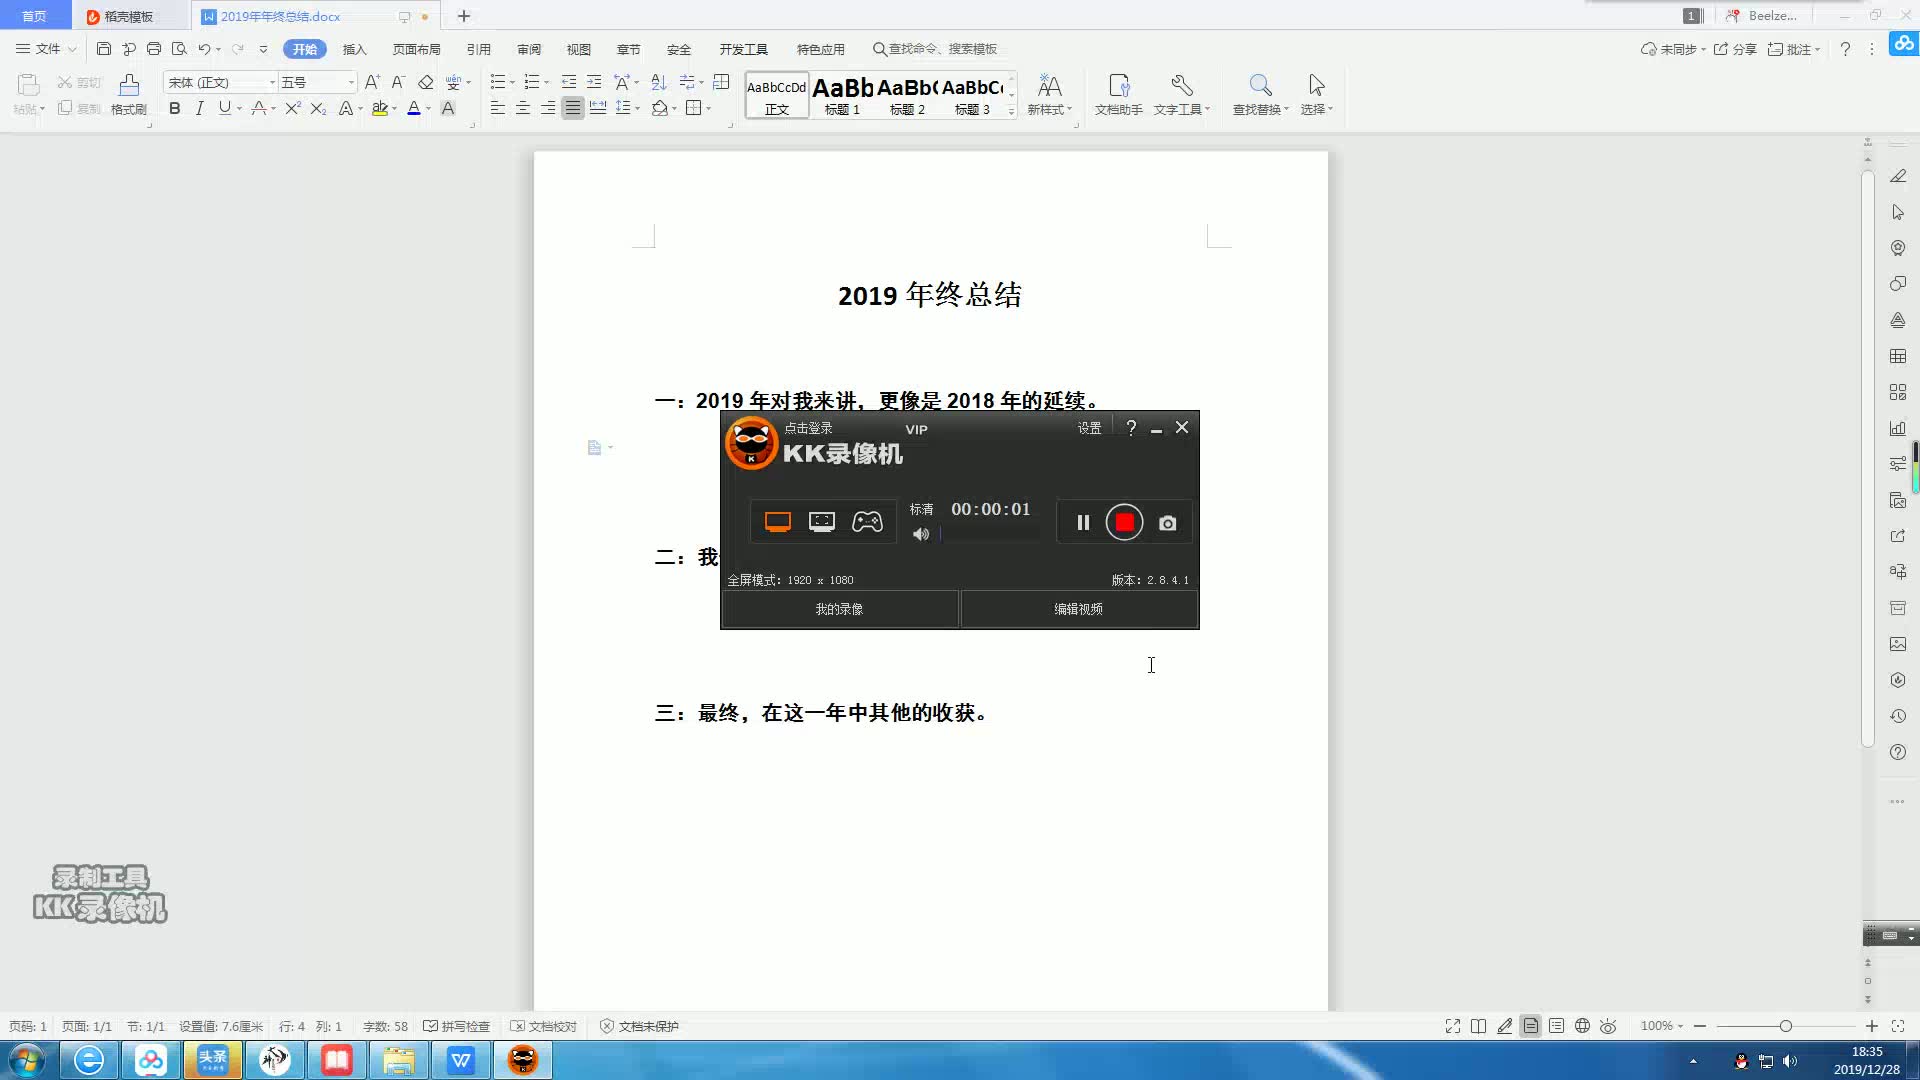Open 查找替换 tool
Image resolution: width=1920 pixels, height=1080 pixels.
pyautogui.click(x=1260, y=94)
